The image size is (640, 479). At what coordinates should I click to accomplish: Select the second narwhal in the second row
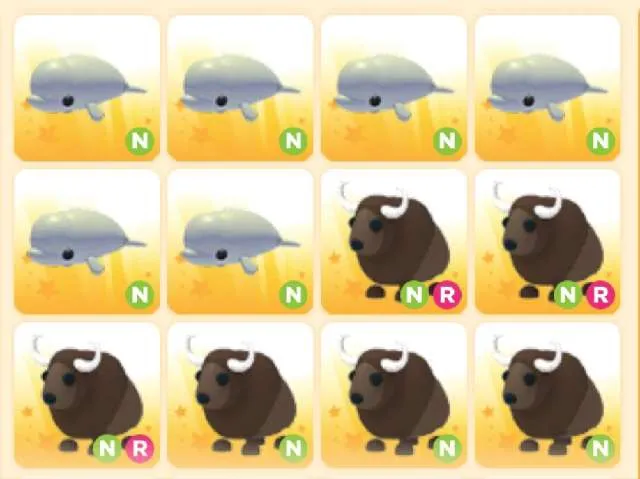240,242
